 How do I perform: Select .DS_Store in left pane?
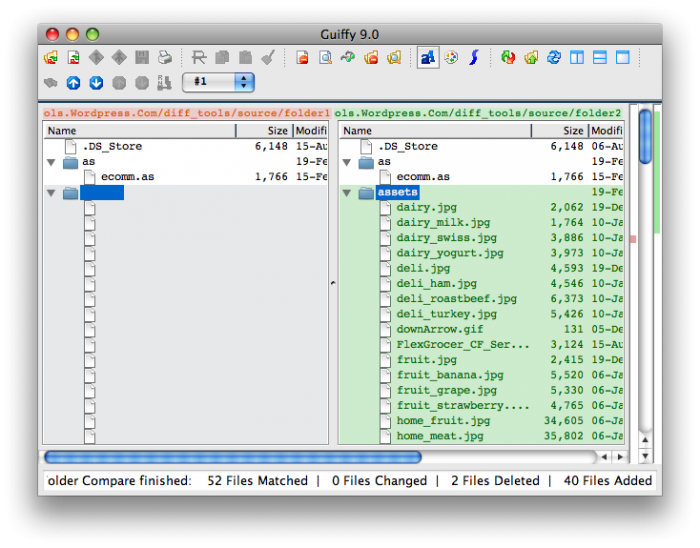click(x=186, y=146)
